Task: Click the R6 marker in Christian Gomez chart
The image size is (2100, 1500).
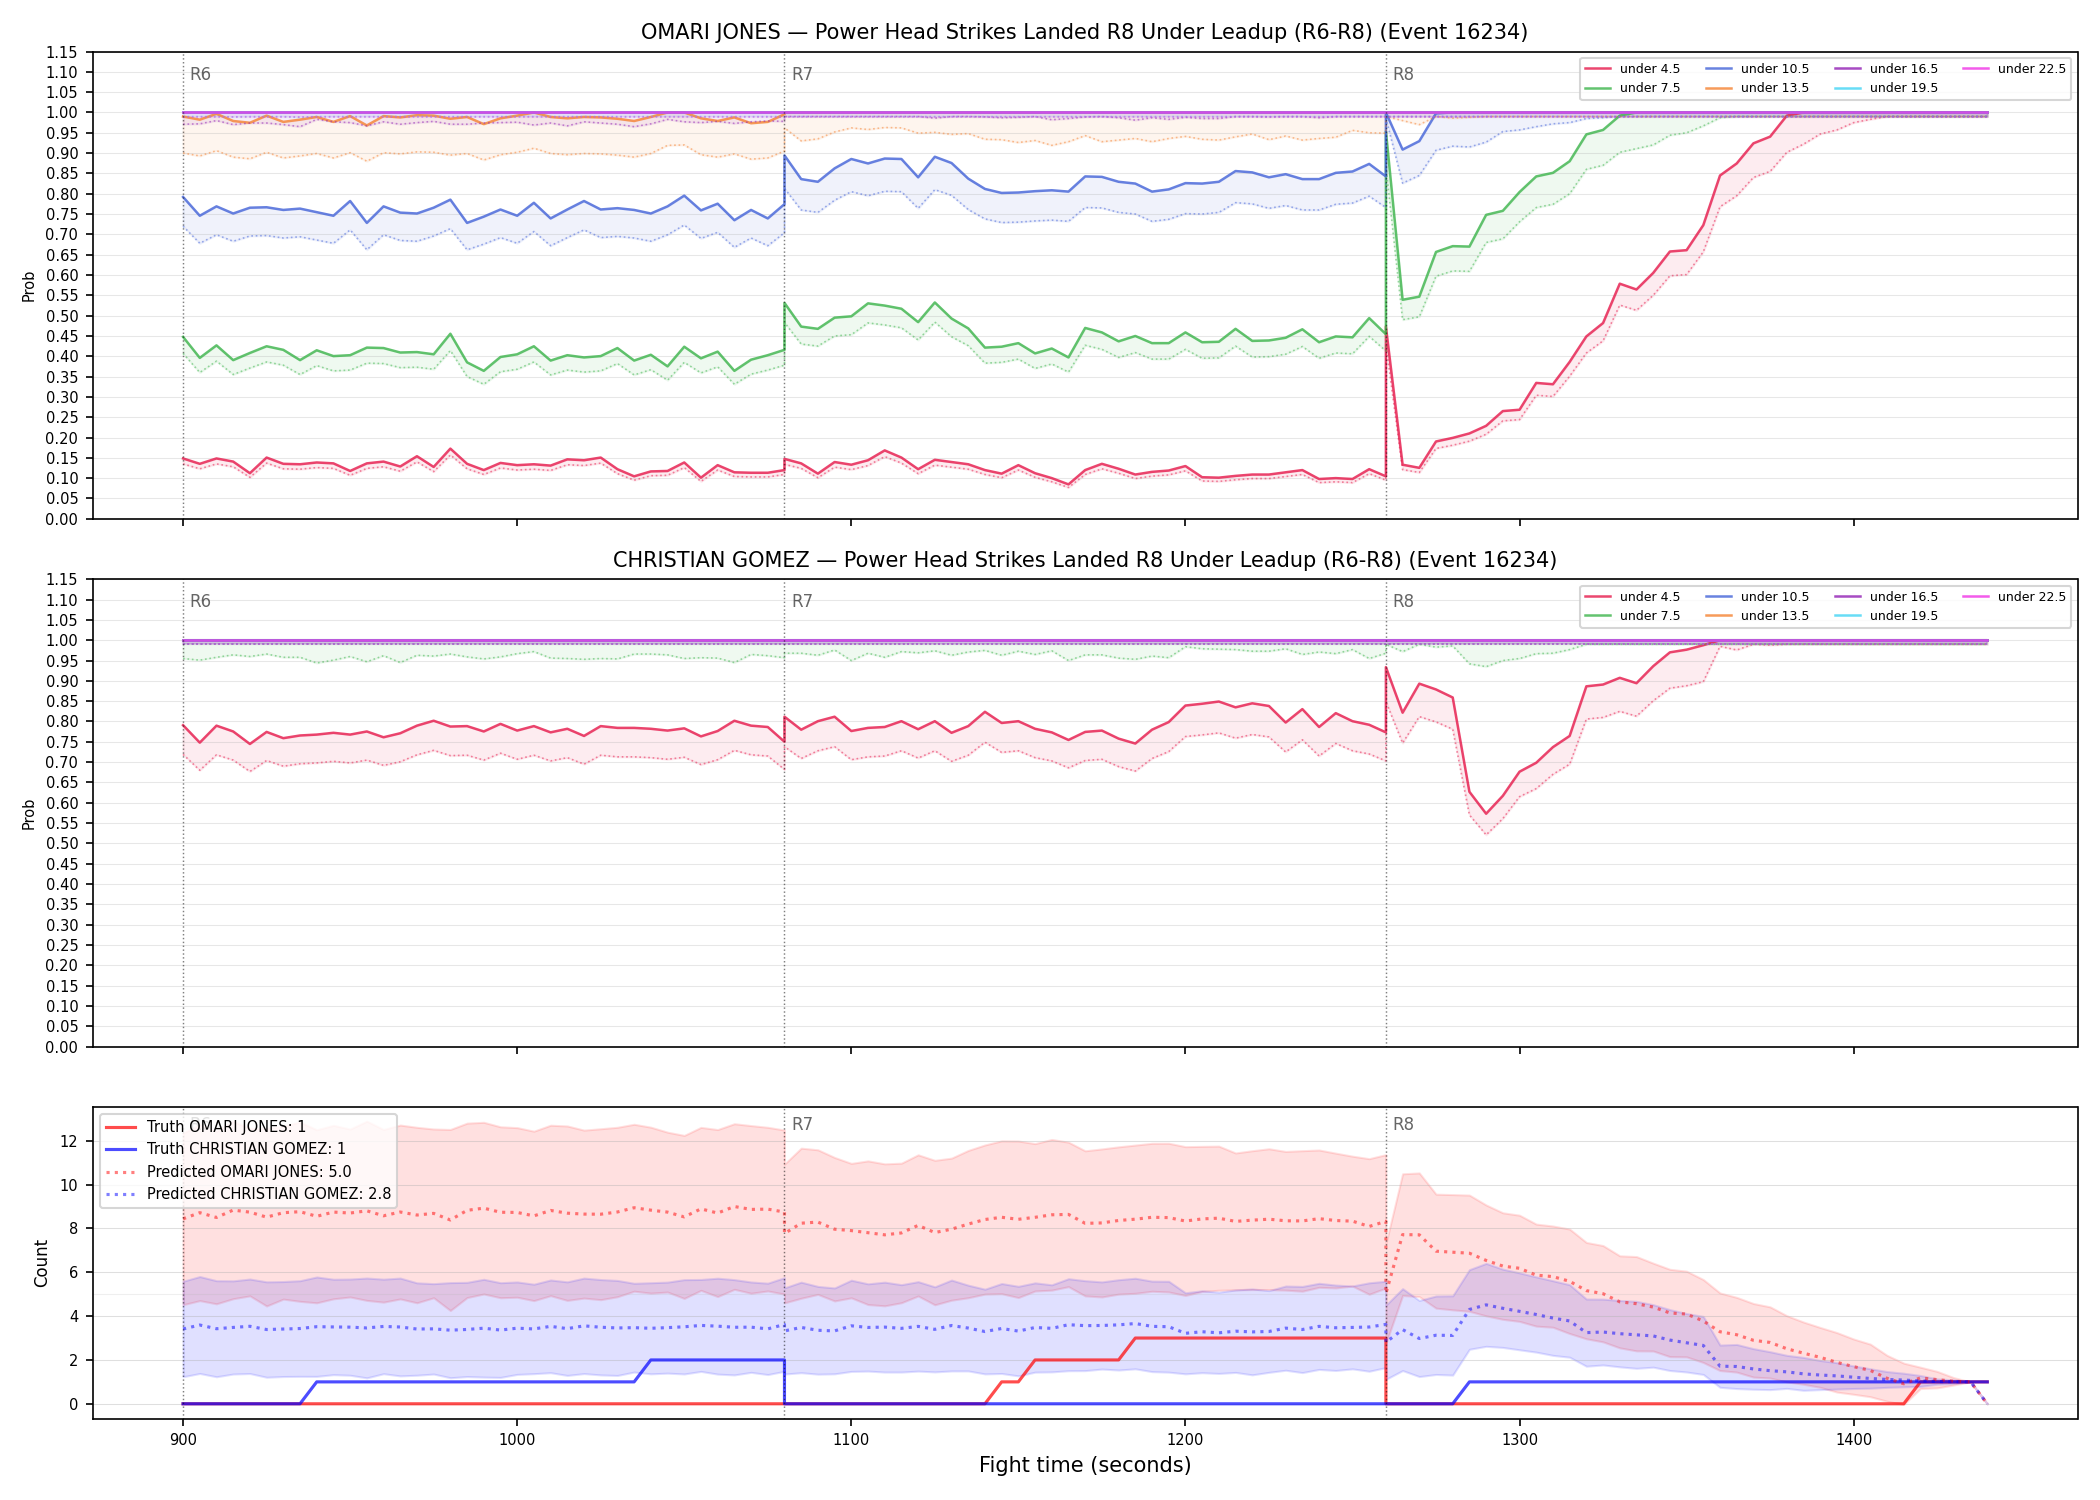Action: [200, 601]
